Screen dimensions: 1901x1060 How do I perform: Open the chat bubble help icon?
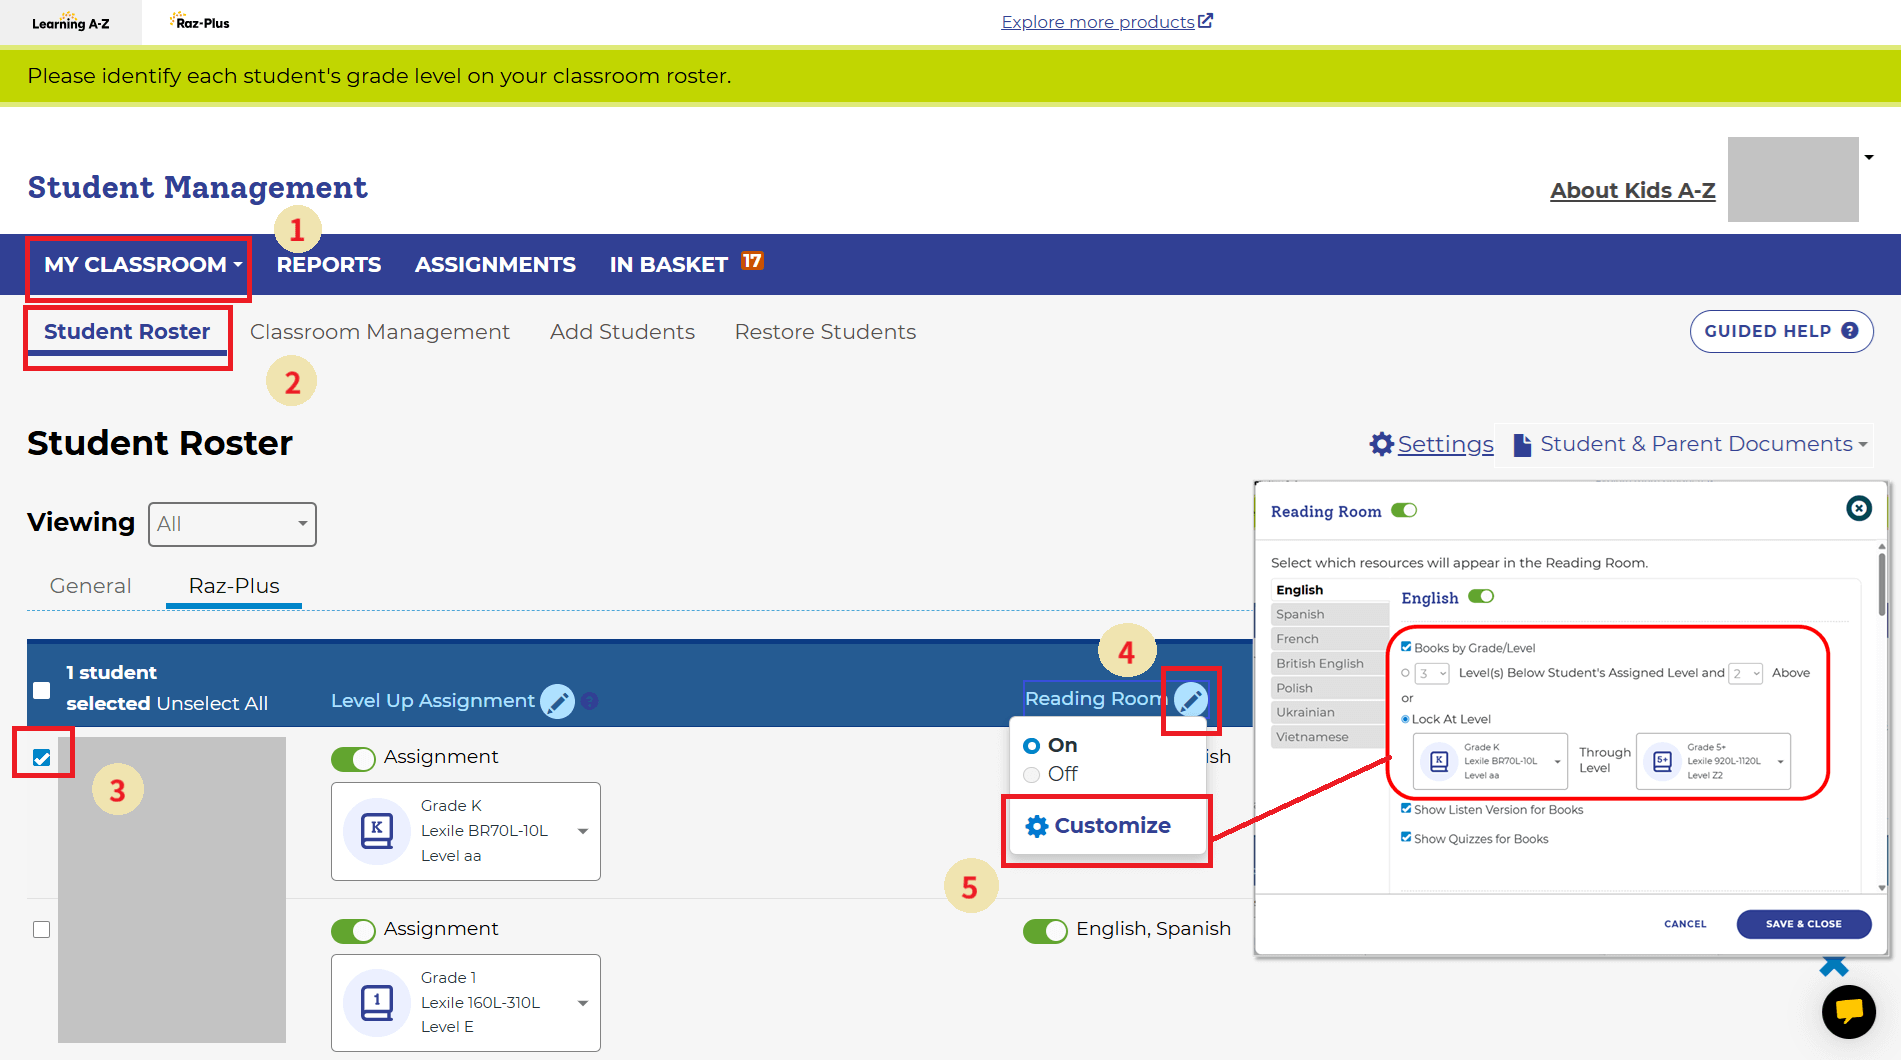click(1848, 1011)
